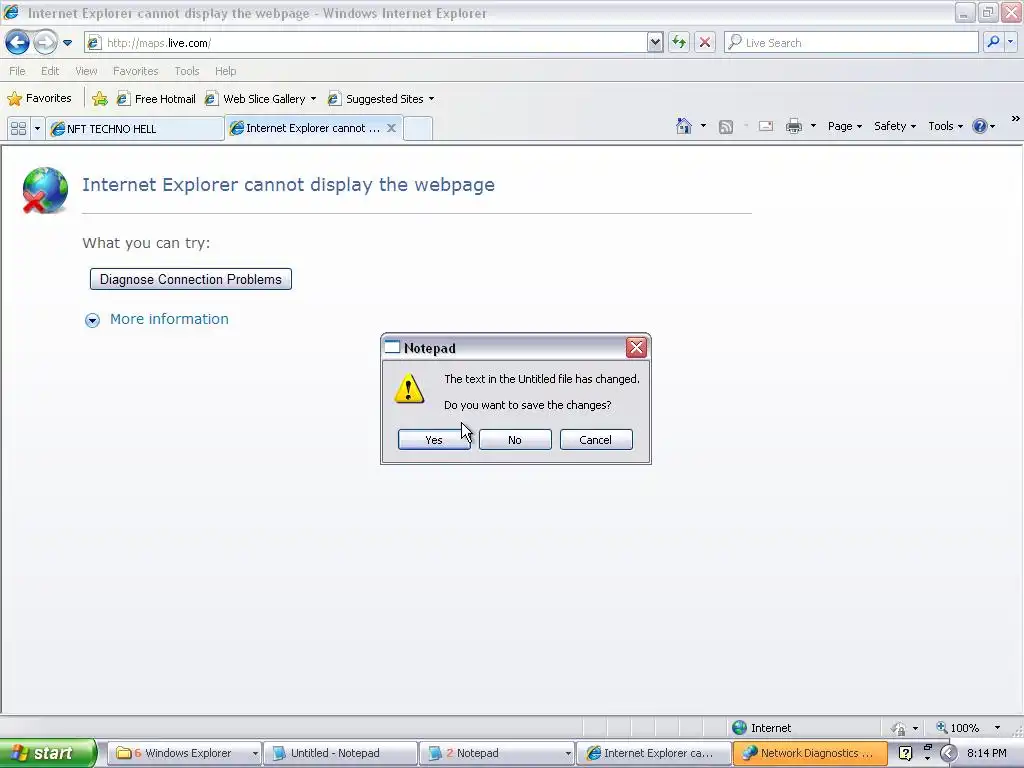Click Cancel in the Notepad save dialog

tap(596, 440)
